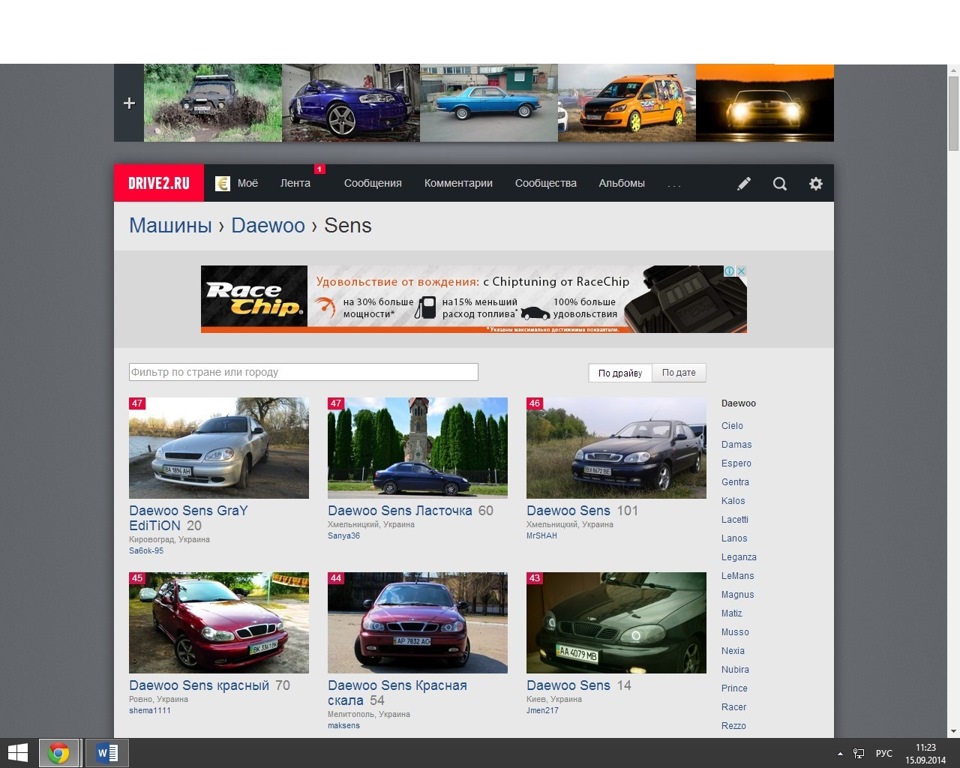960x768 pixels.
Task: Open the Sens Ласточка car thumbnail
Action: (418, 448)
